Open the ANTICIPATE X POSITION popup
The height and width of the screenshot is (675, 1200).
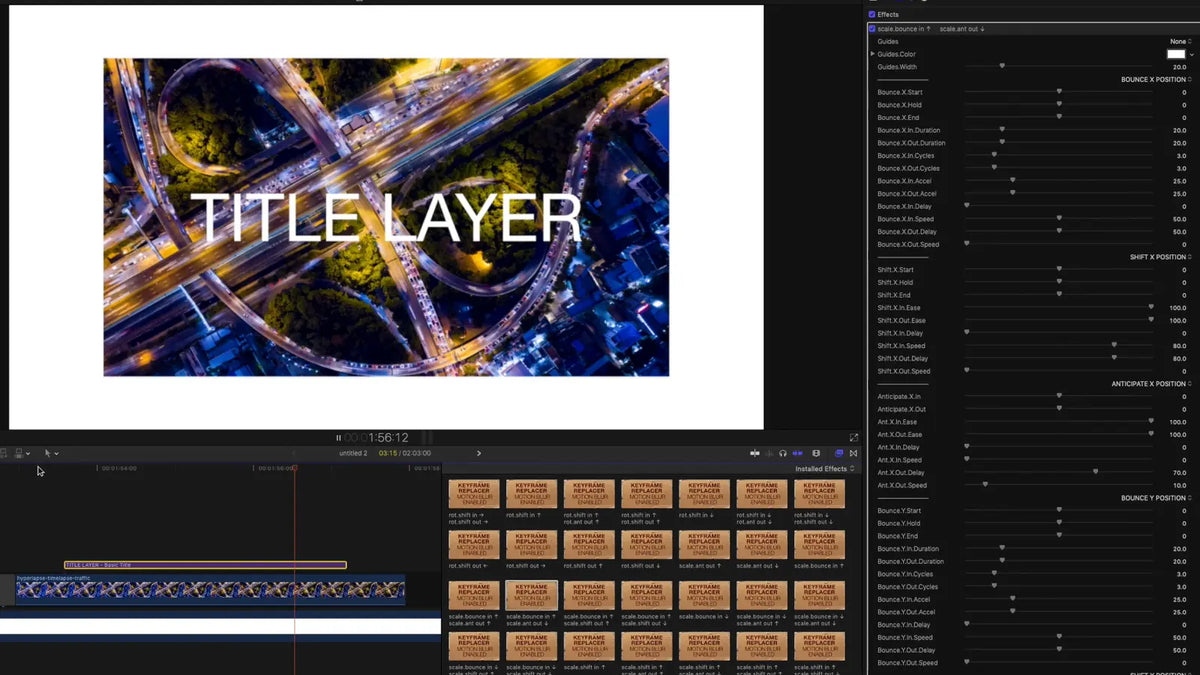click(1152, 384)
